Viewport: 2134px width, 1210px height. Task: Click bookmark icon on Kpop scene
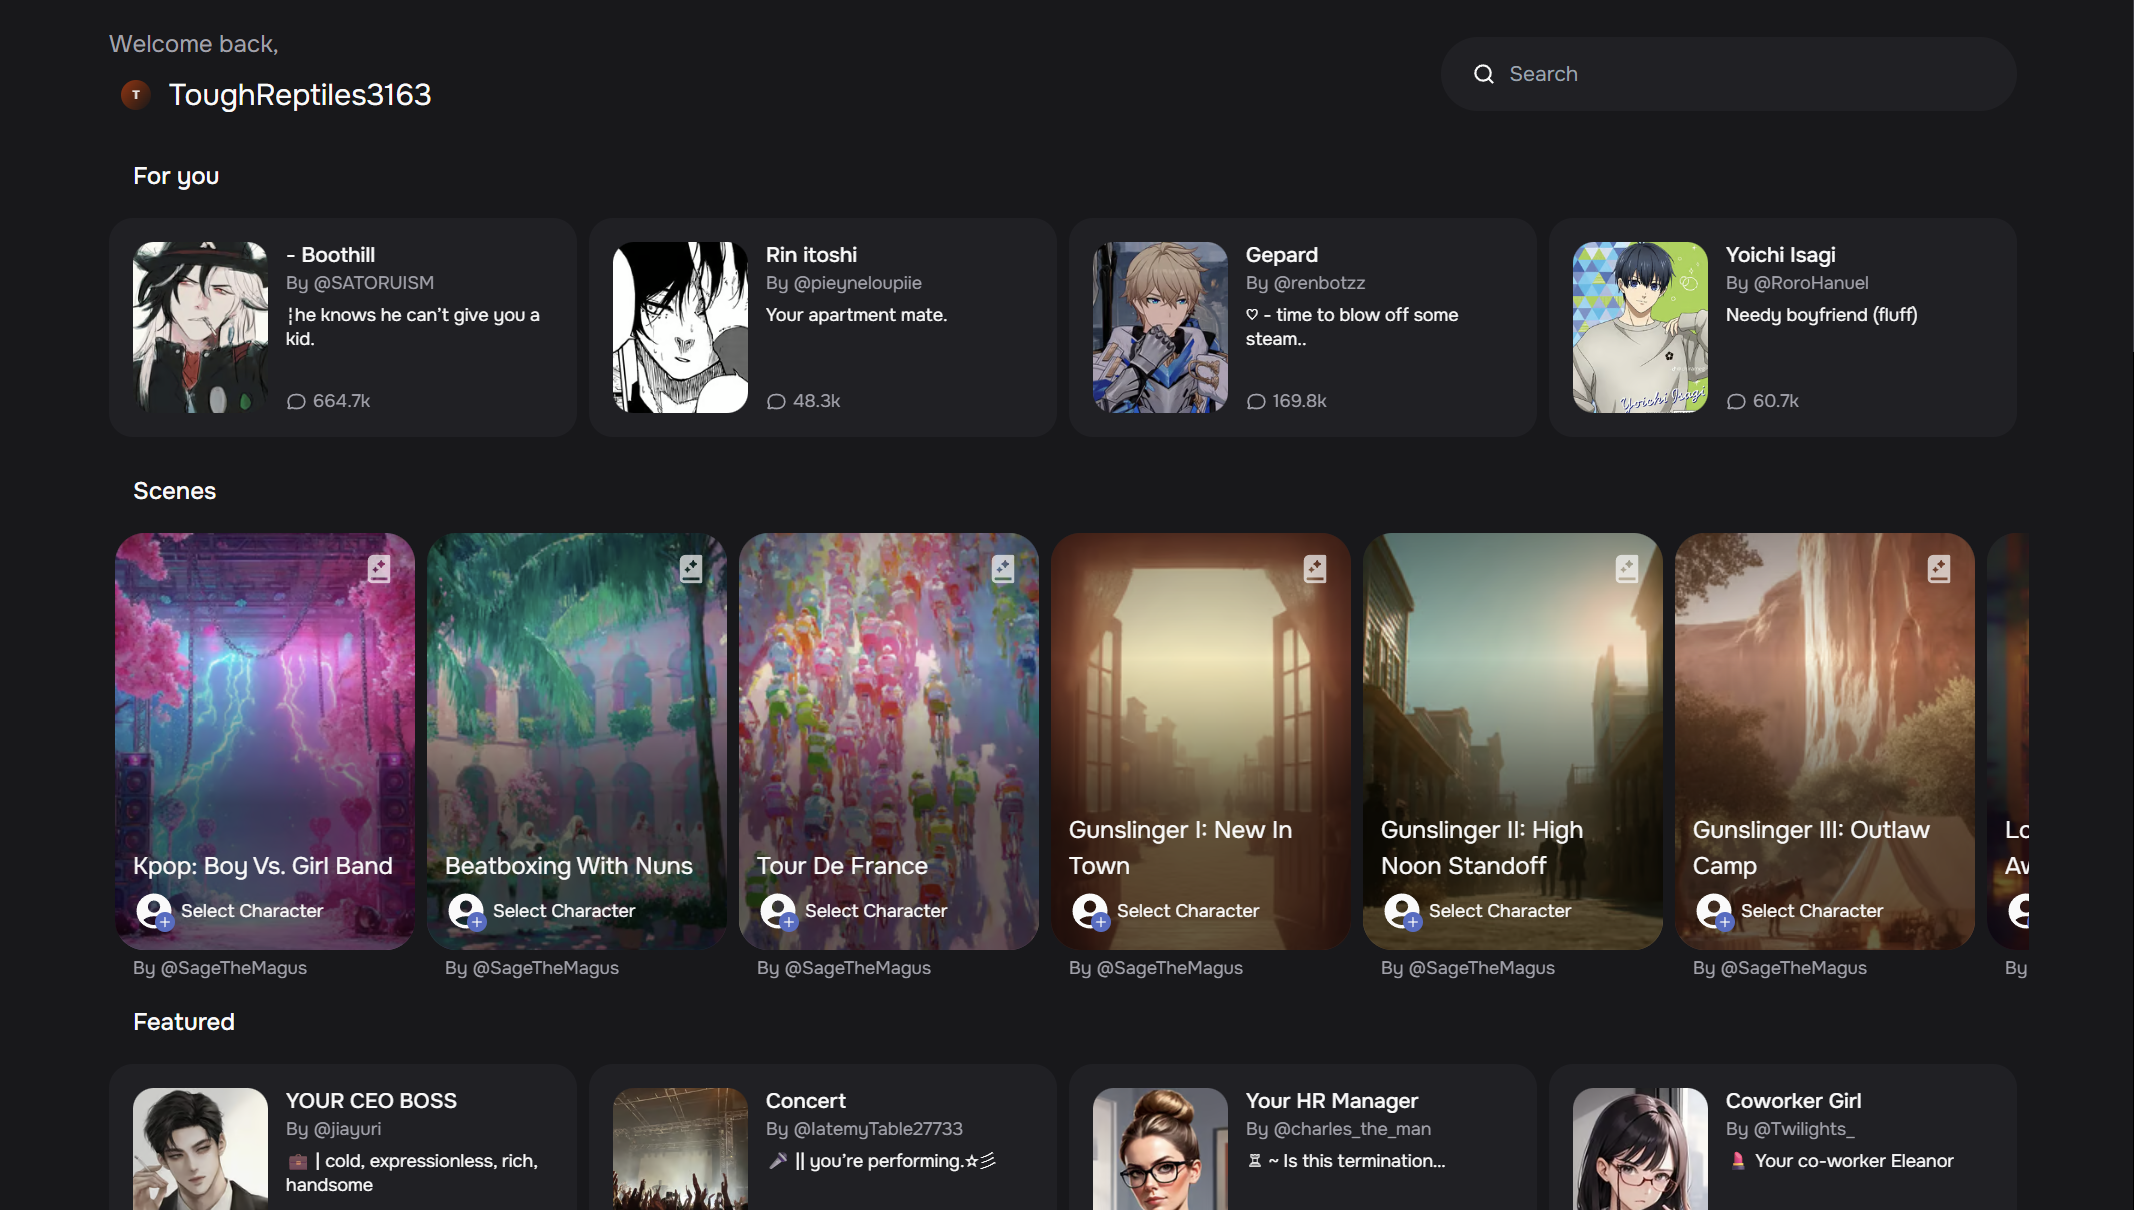click(x=379, y=569)
